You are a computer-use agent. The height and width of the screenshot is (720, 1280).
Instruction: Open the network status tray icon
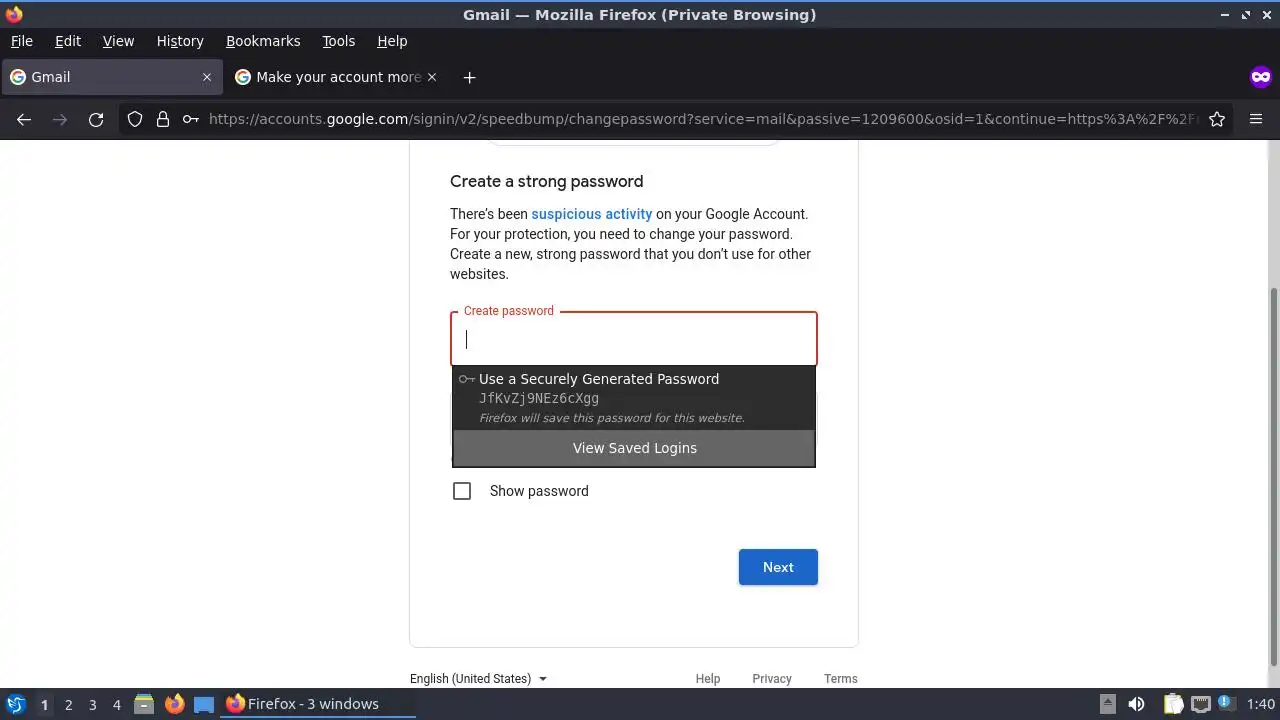pyautogui.click(x=1200, y=704)
